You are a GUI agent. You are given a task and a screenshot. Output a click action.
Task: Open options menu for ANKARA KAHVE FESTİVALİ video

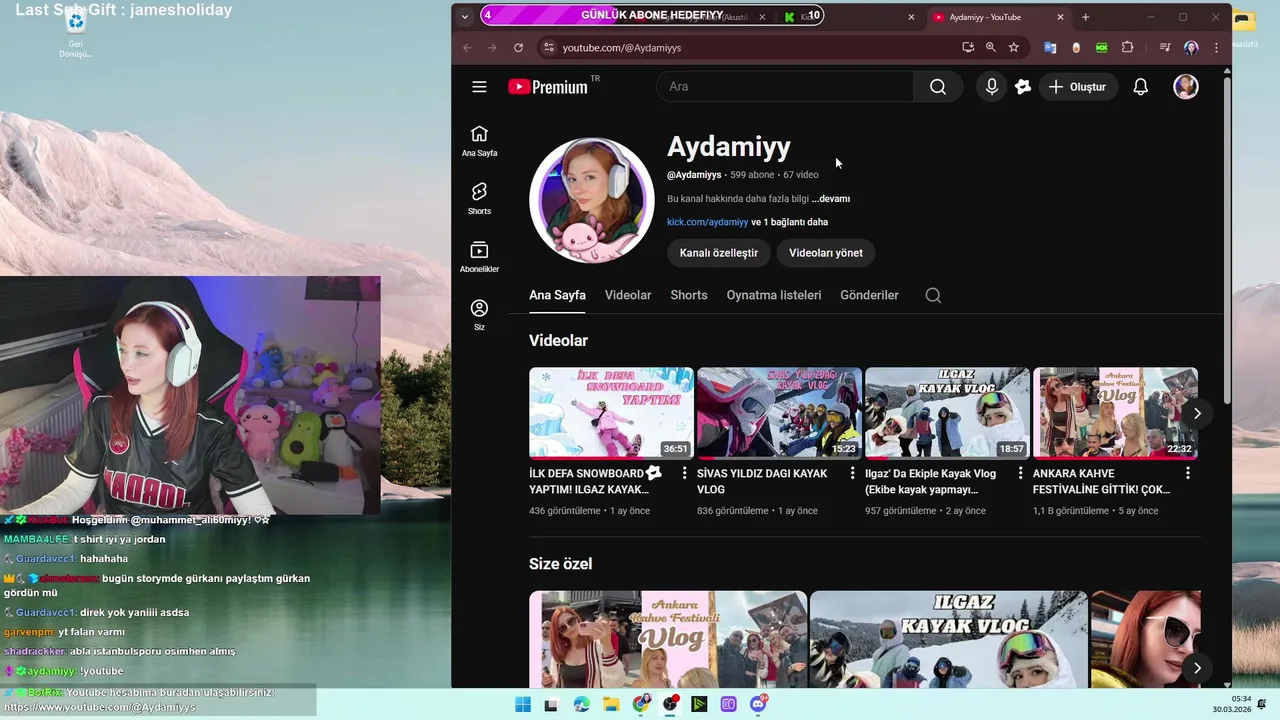coord(1188,473)
